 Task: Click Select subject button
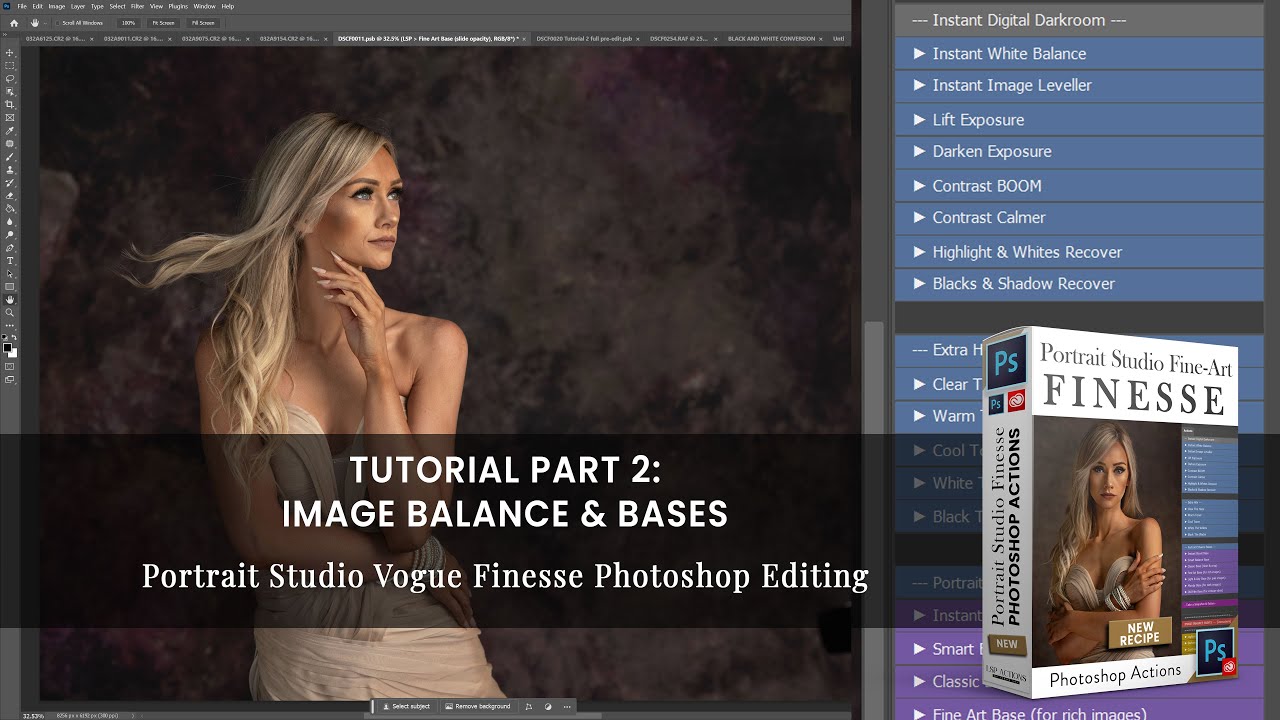pos(406,706)
